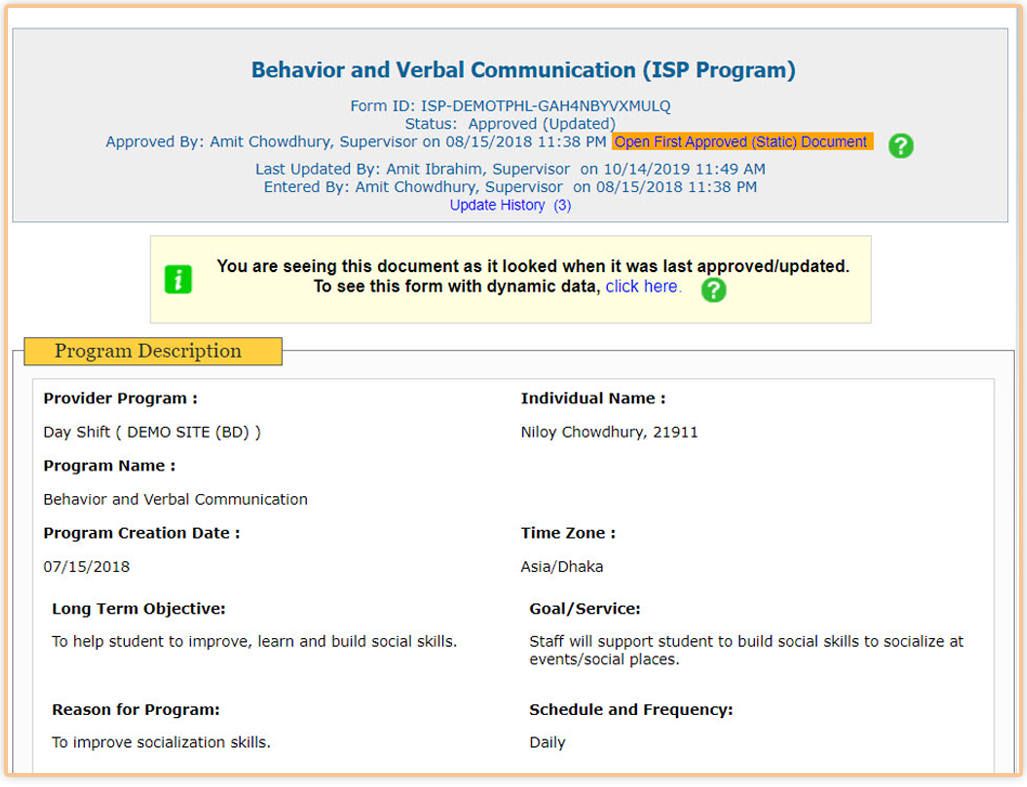Click the 'Goal/Service:' heading
Viewport: 1027px width, 787px height.
coord(585,609)
